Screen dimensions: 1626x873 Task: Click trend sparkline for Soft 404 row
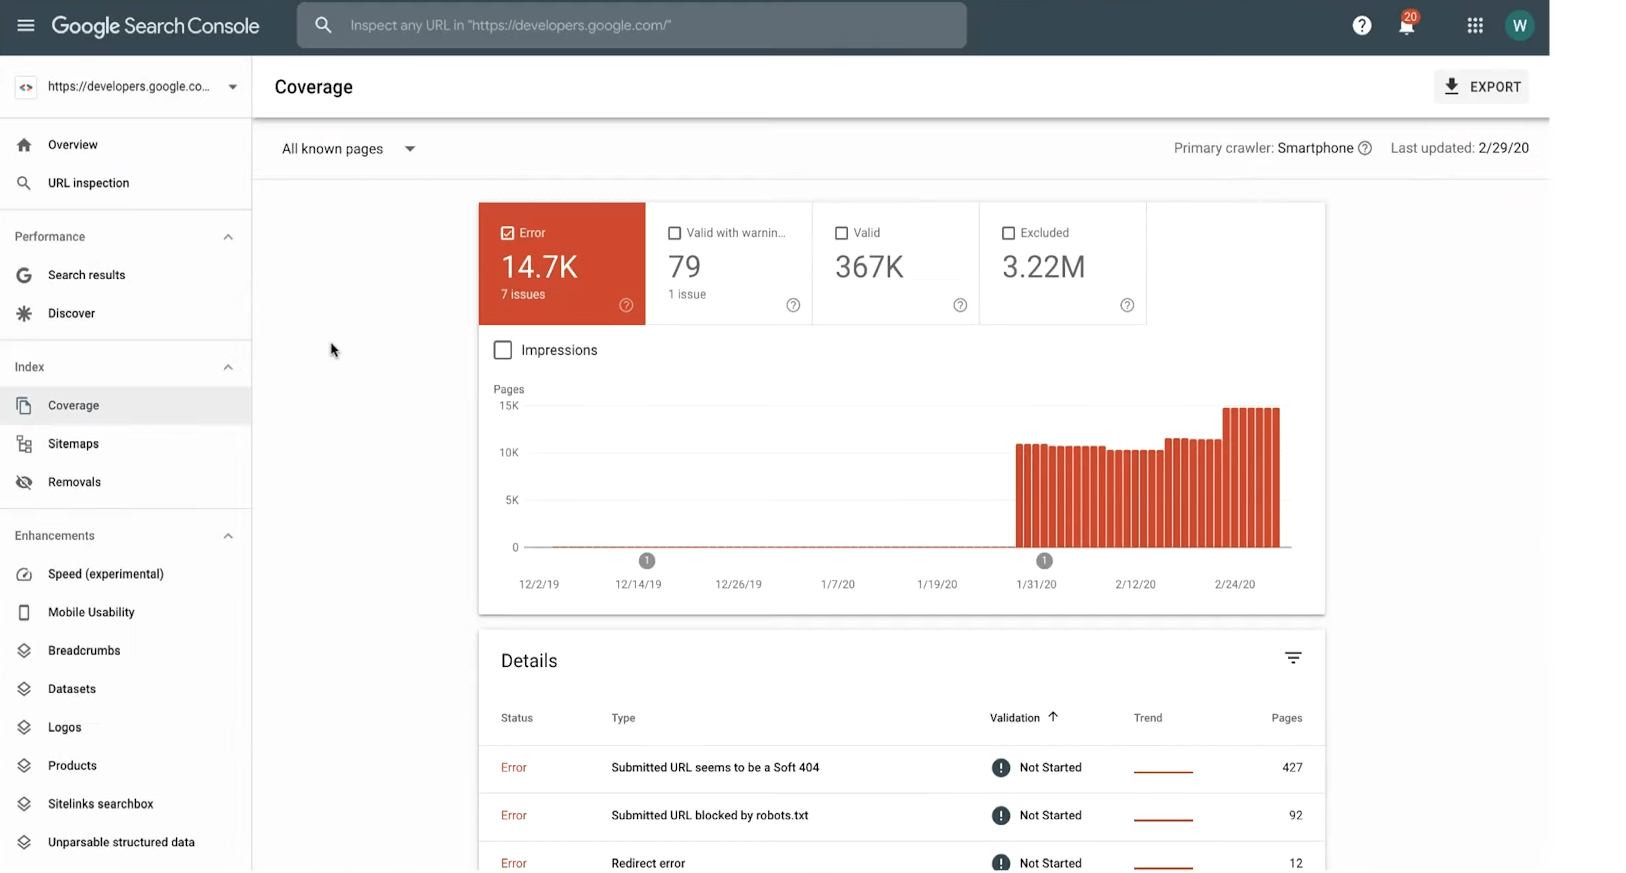pos(1163,771)
